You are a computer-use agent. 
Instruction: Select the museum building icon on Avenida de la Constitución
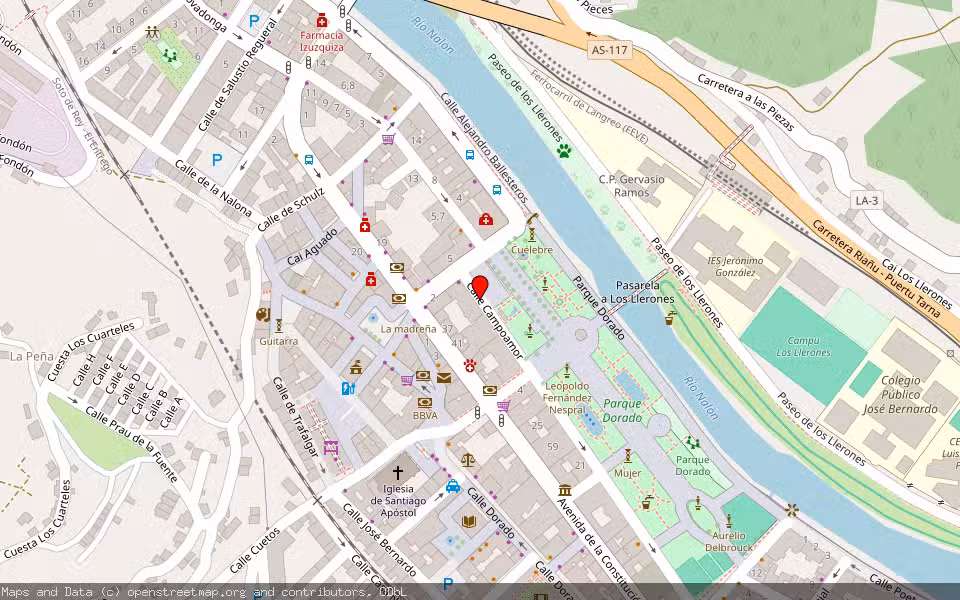[564, 490]
